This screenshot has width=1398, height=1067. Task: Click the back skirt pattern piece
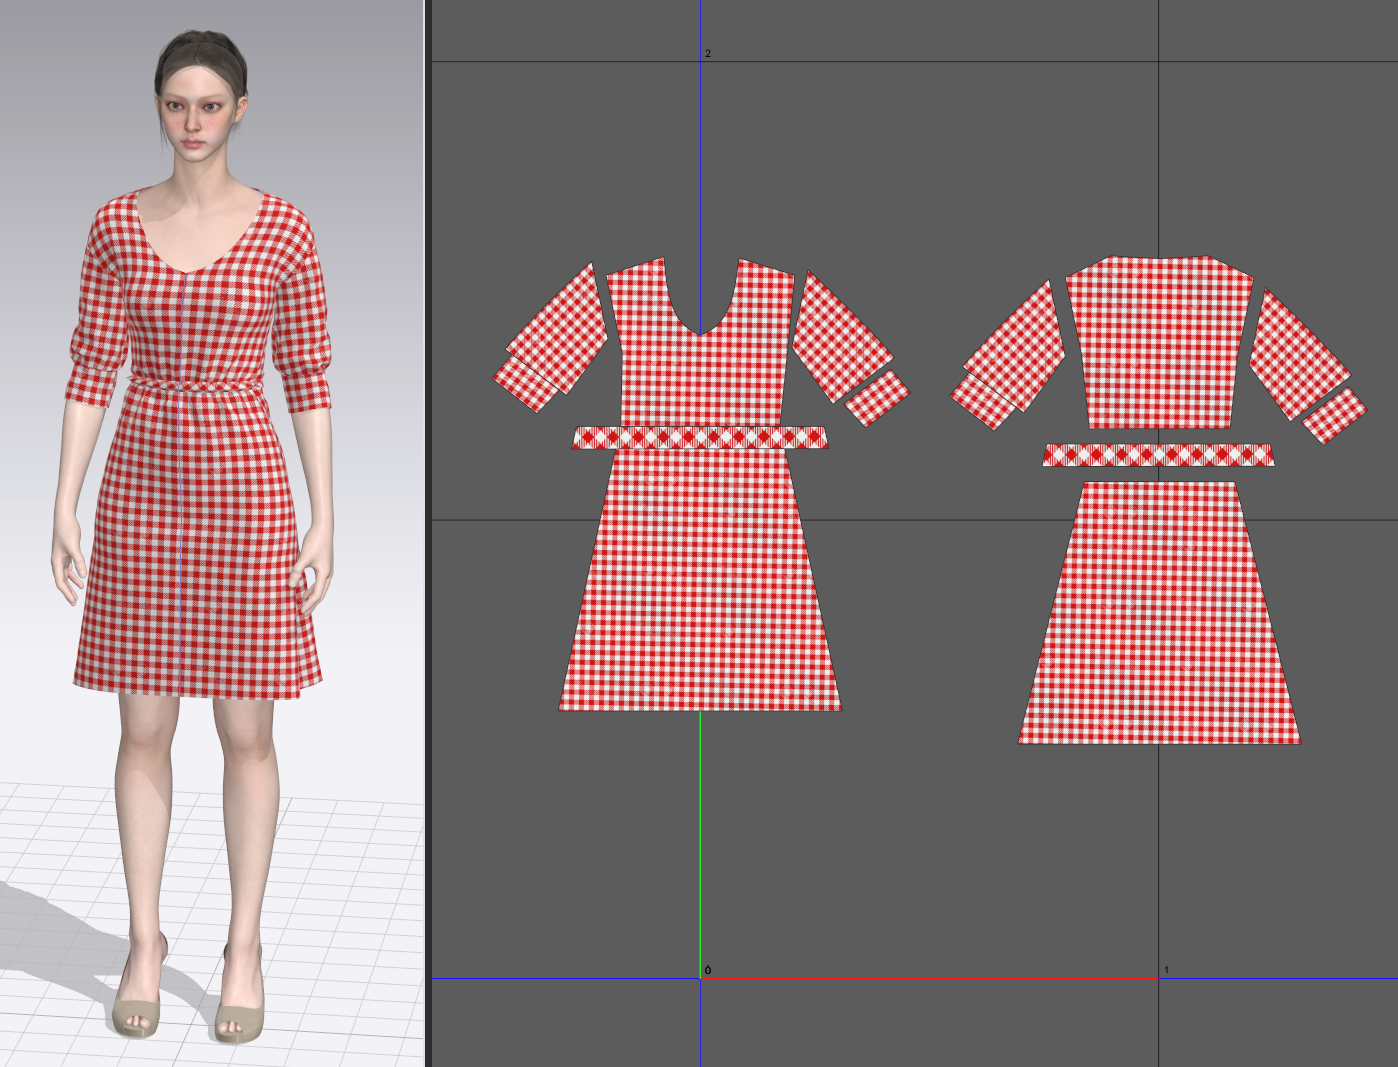1158,620
